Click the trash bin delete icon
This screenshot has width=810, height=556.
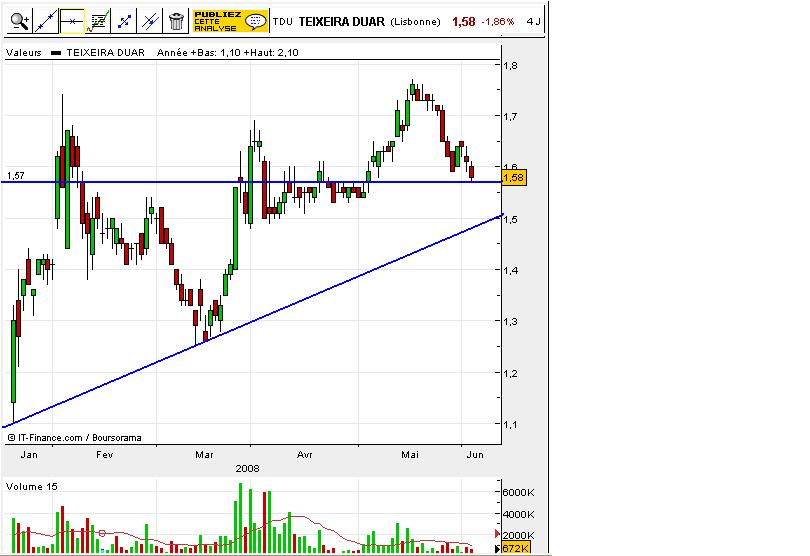coord(176,21)
